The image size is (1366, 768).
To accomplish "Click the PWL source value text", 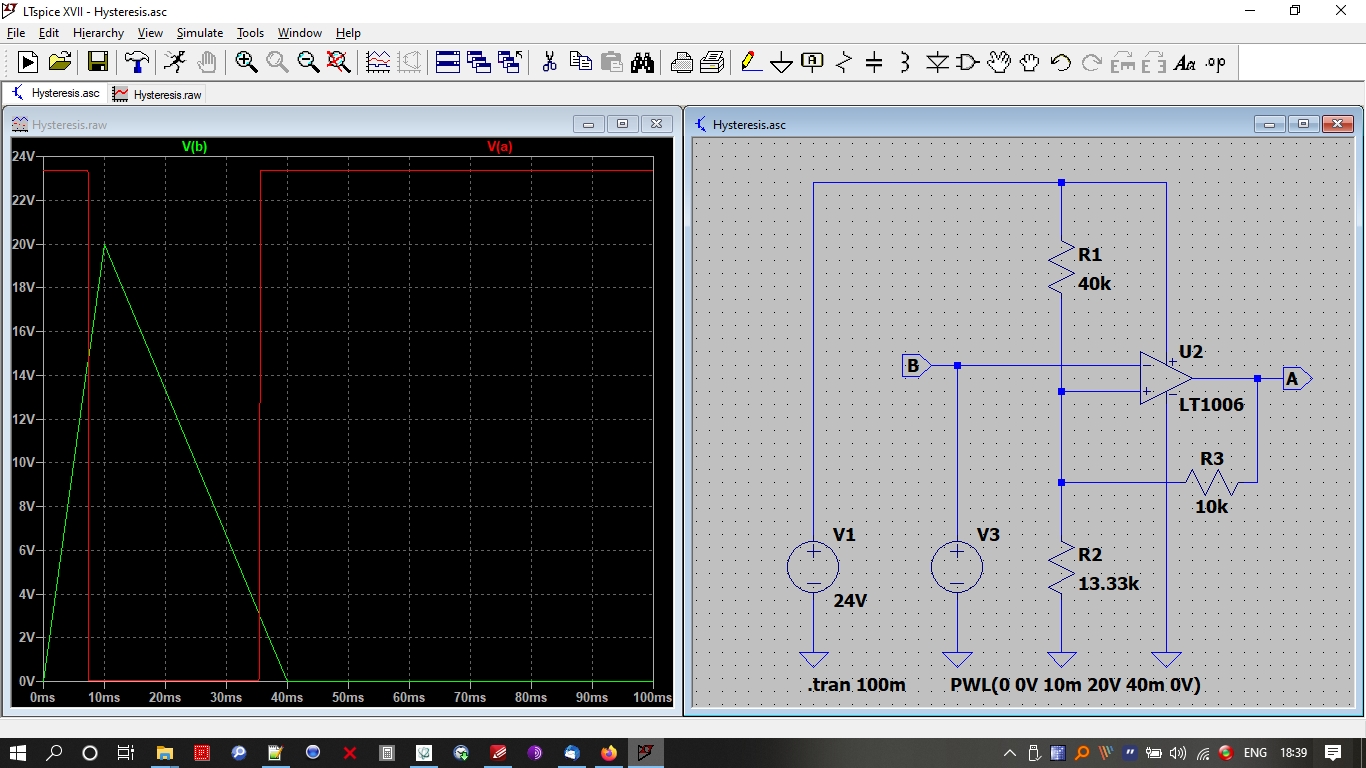I will pos(1075,685).
